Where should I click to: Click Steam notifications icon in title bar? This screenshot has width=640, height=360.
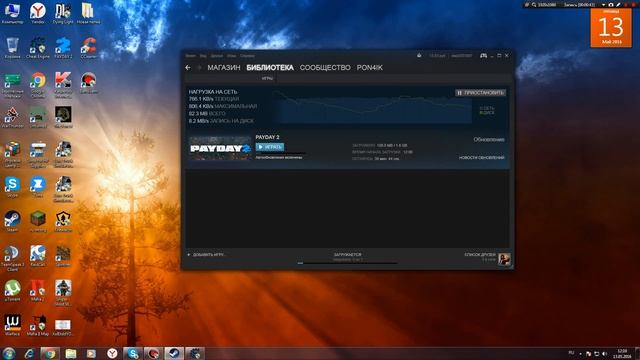(419, 56)
